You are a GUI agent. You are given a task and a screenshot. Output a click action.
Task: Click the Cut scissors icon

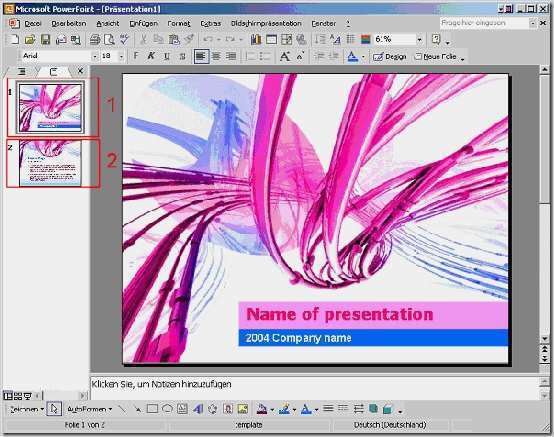(143, 39)
